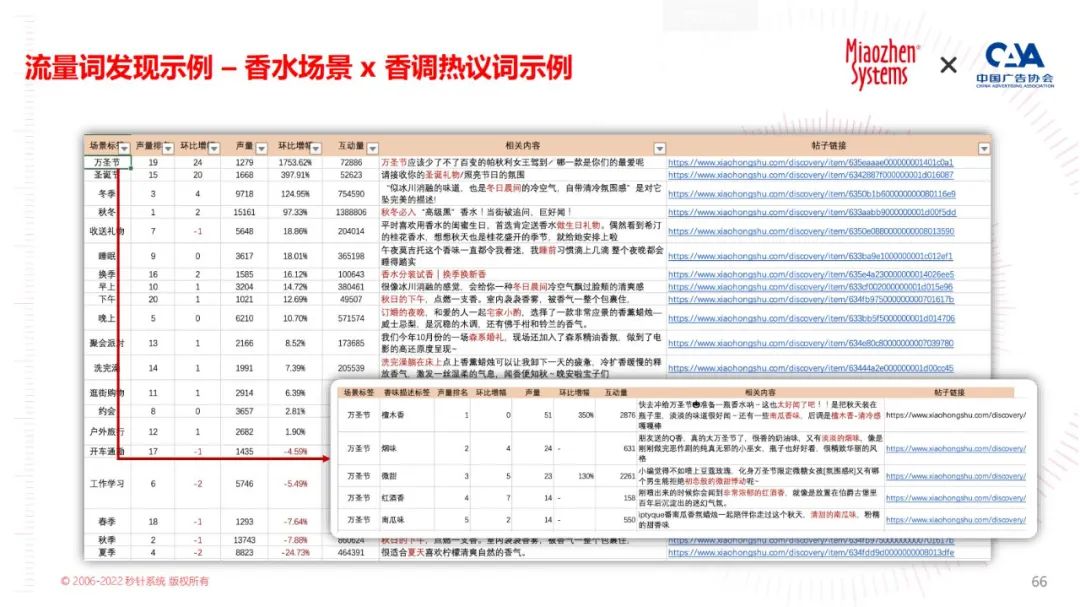Click the Miaozhen Systems logo
This screenshot has width=1080, height=607.
[882, 64]
